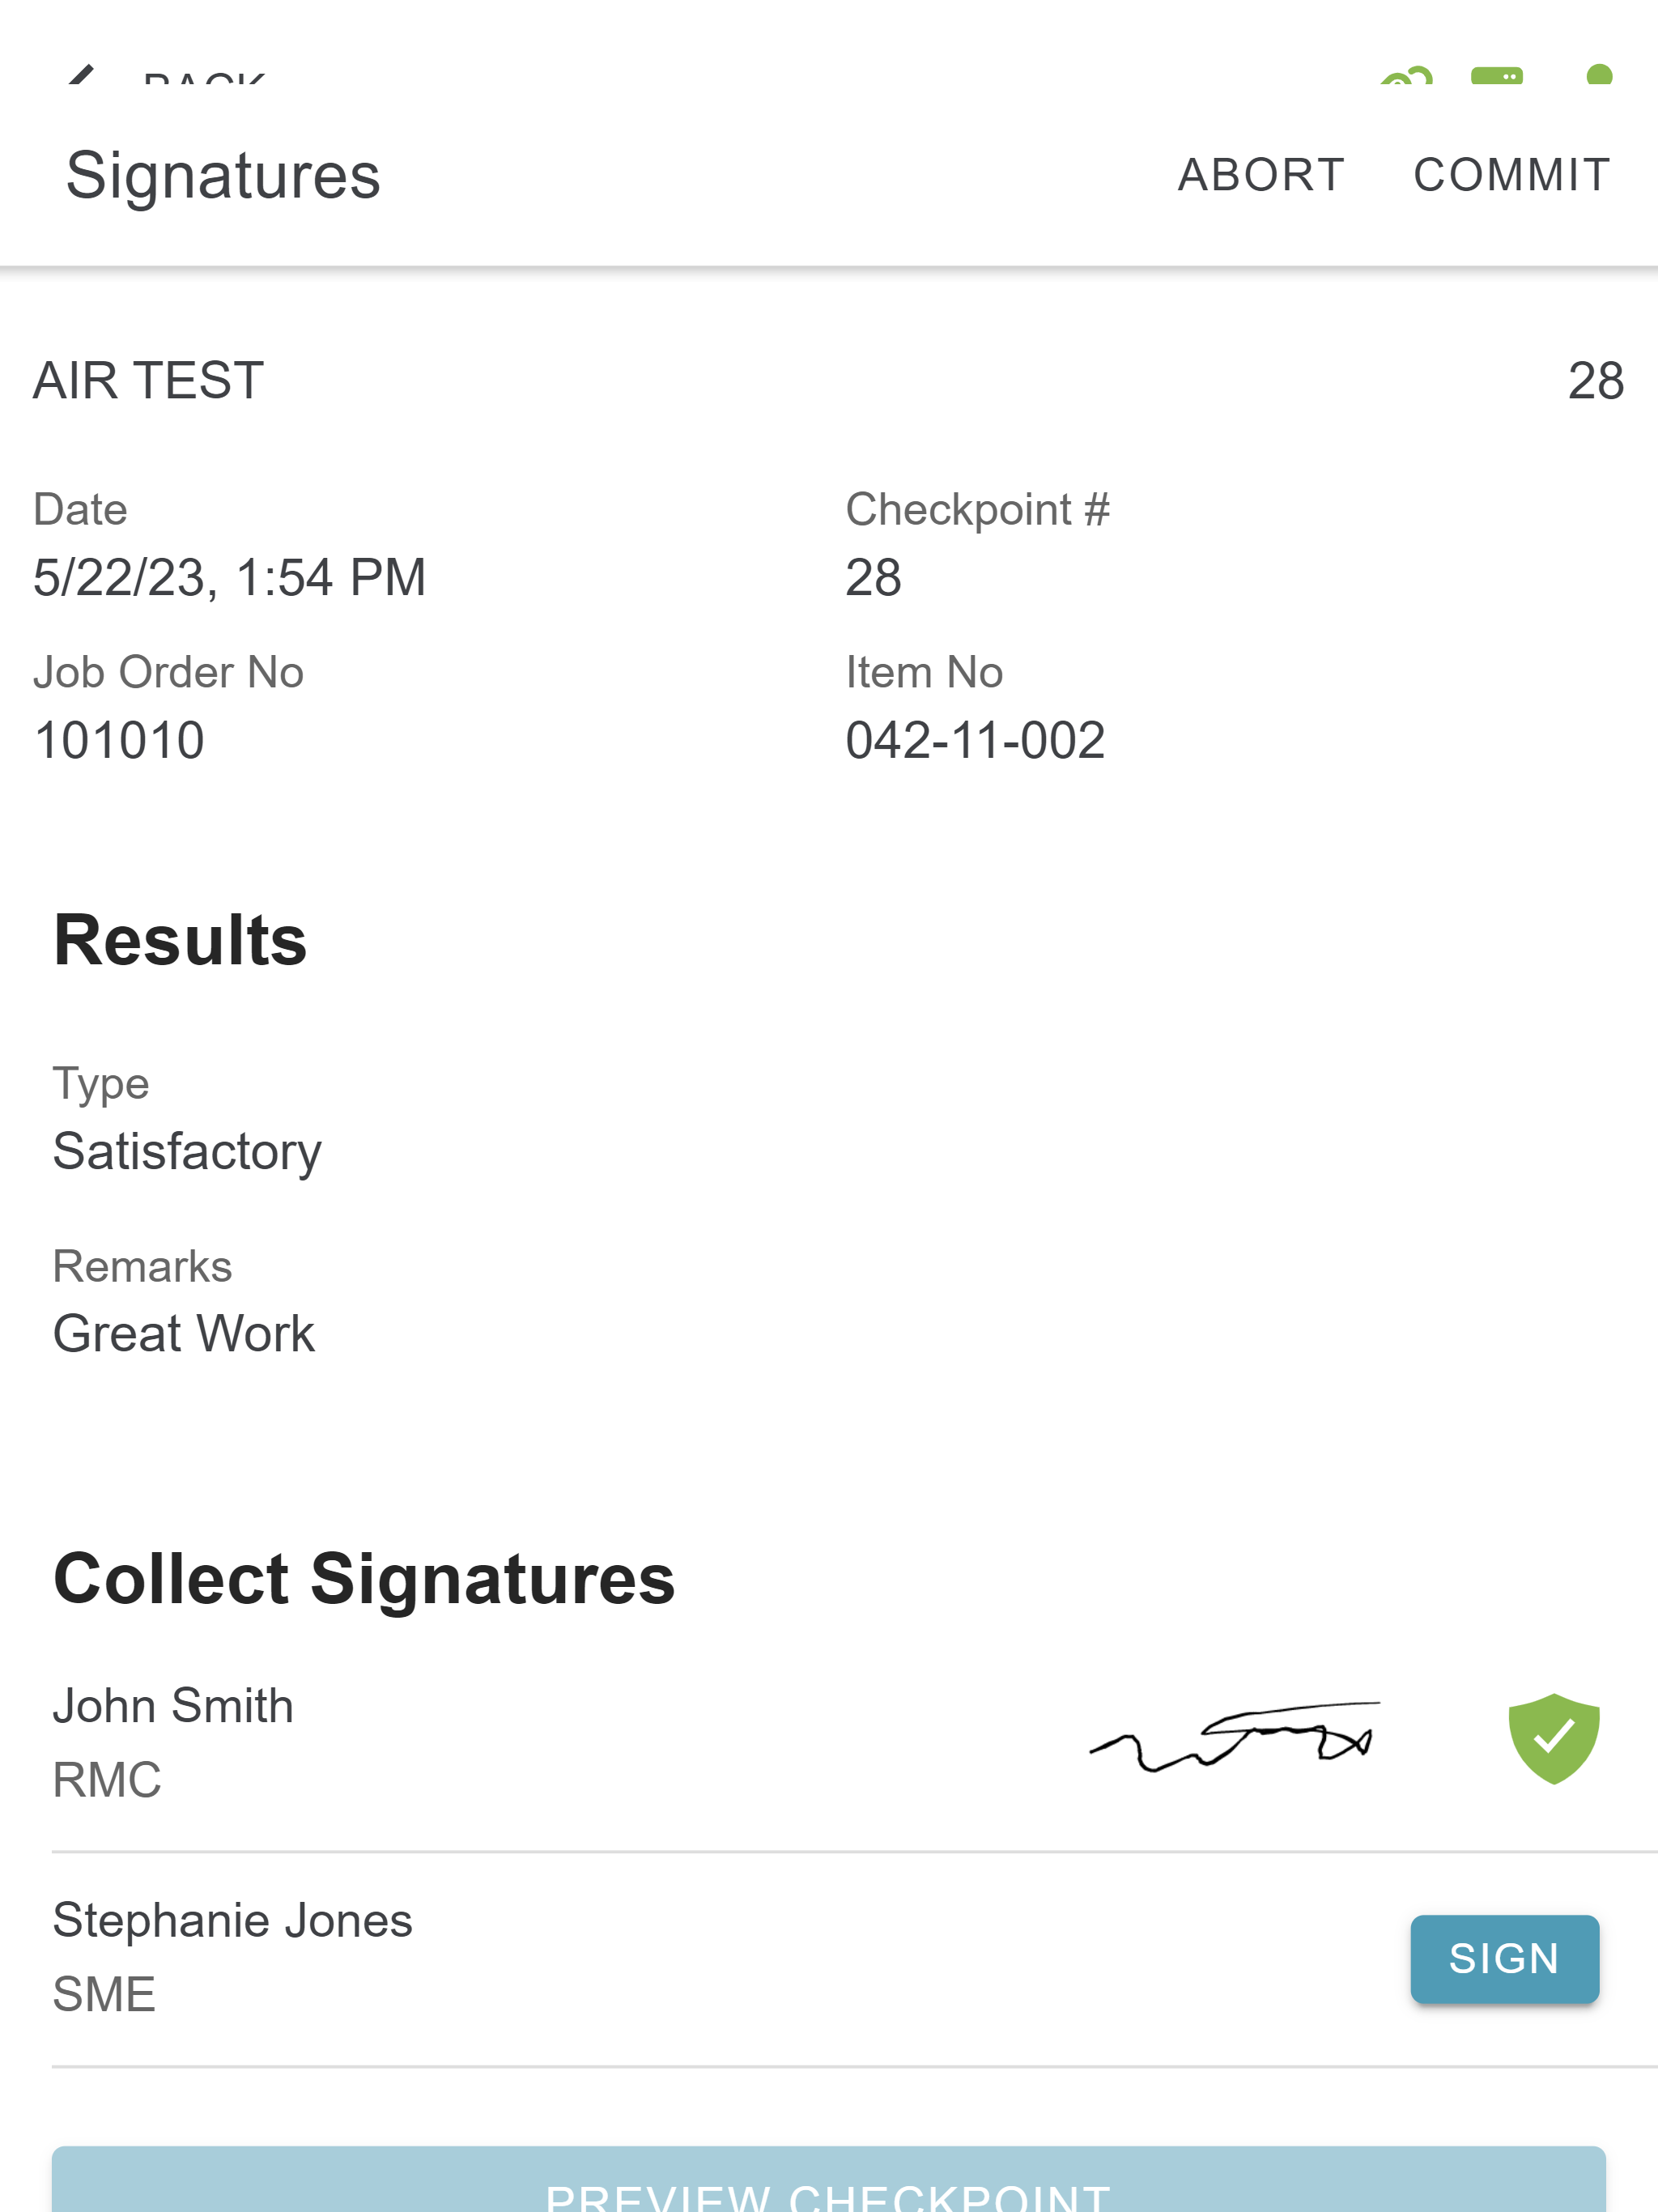Click the date value 5/22/23, 1:54 PM
Image resolution: width=1658 pixels, height=2212 pixels.
point(229,578)
